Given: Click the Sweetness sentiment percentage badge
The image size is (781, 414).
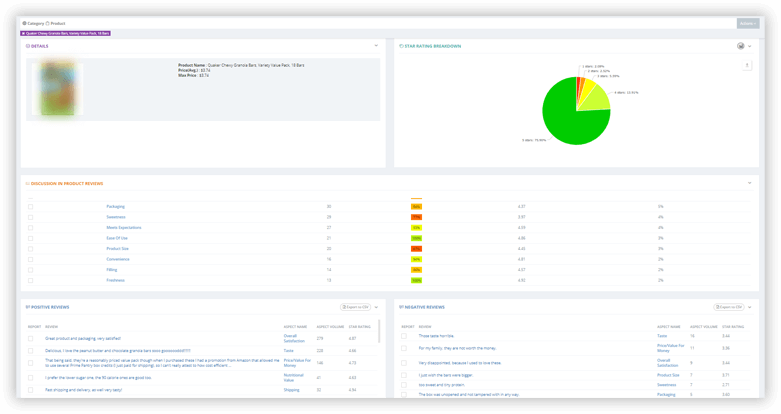Looking at the screenshot, I should point(416,217).
